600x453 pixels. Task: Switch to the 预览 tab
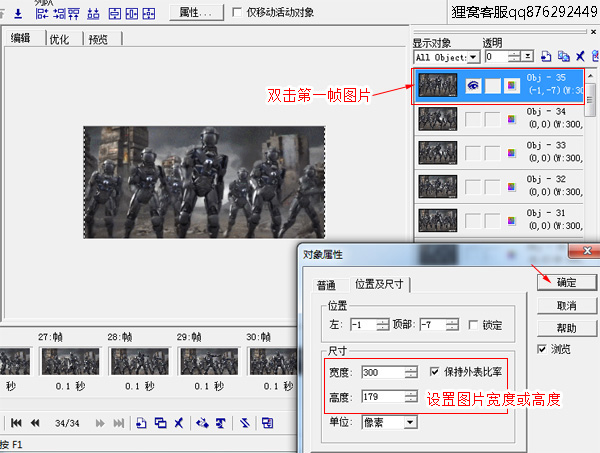98,39
